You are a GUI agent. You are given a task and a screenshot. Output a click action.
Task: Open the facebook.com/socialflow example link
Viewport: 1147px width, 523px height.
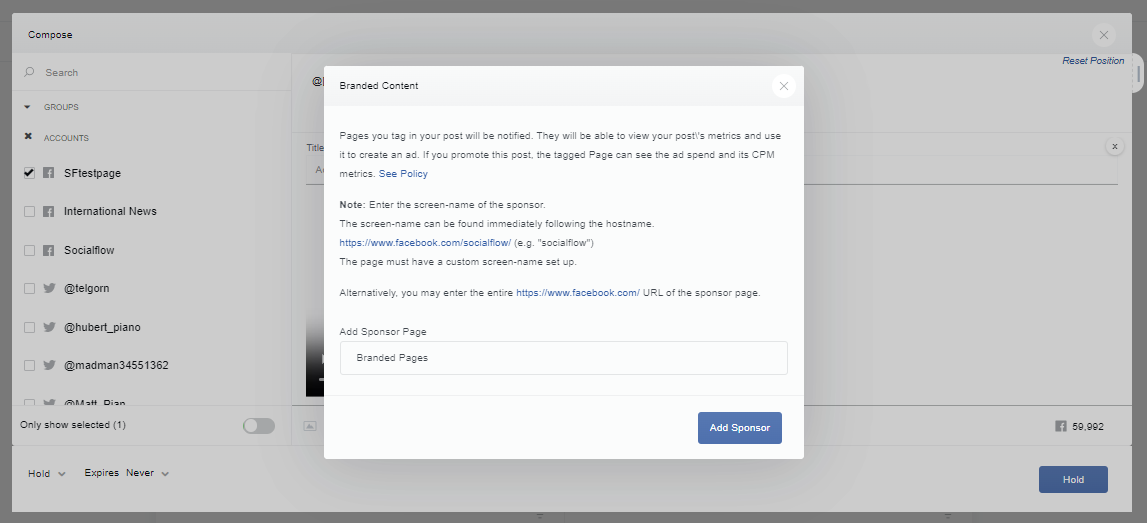pyautogui.click(x=425, y=242)
